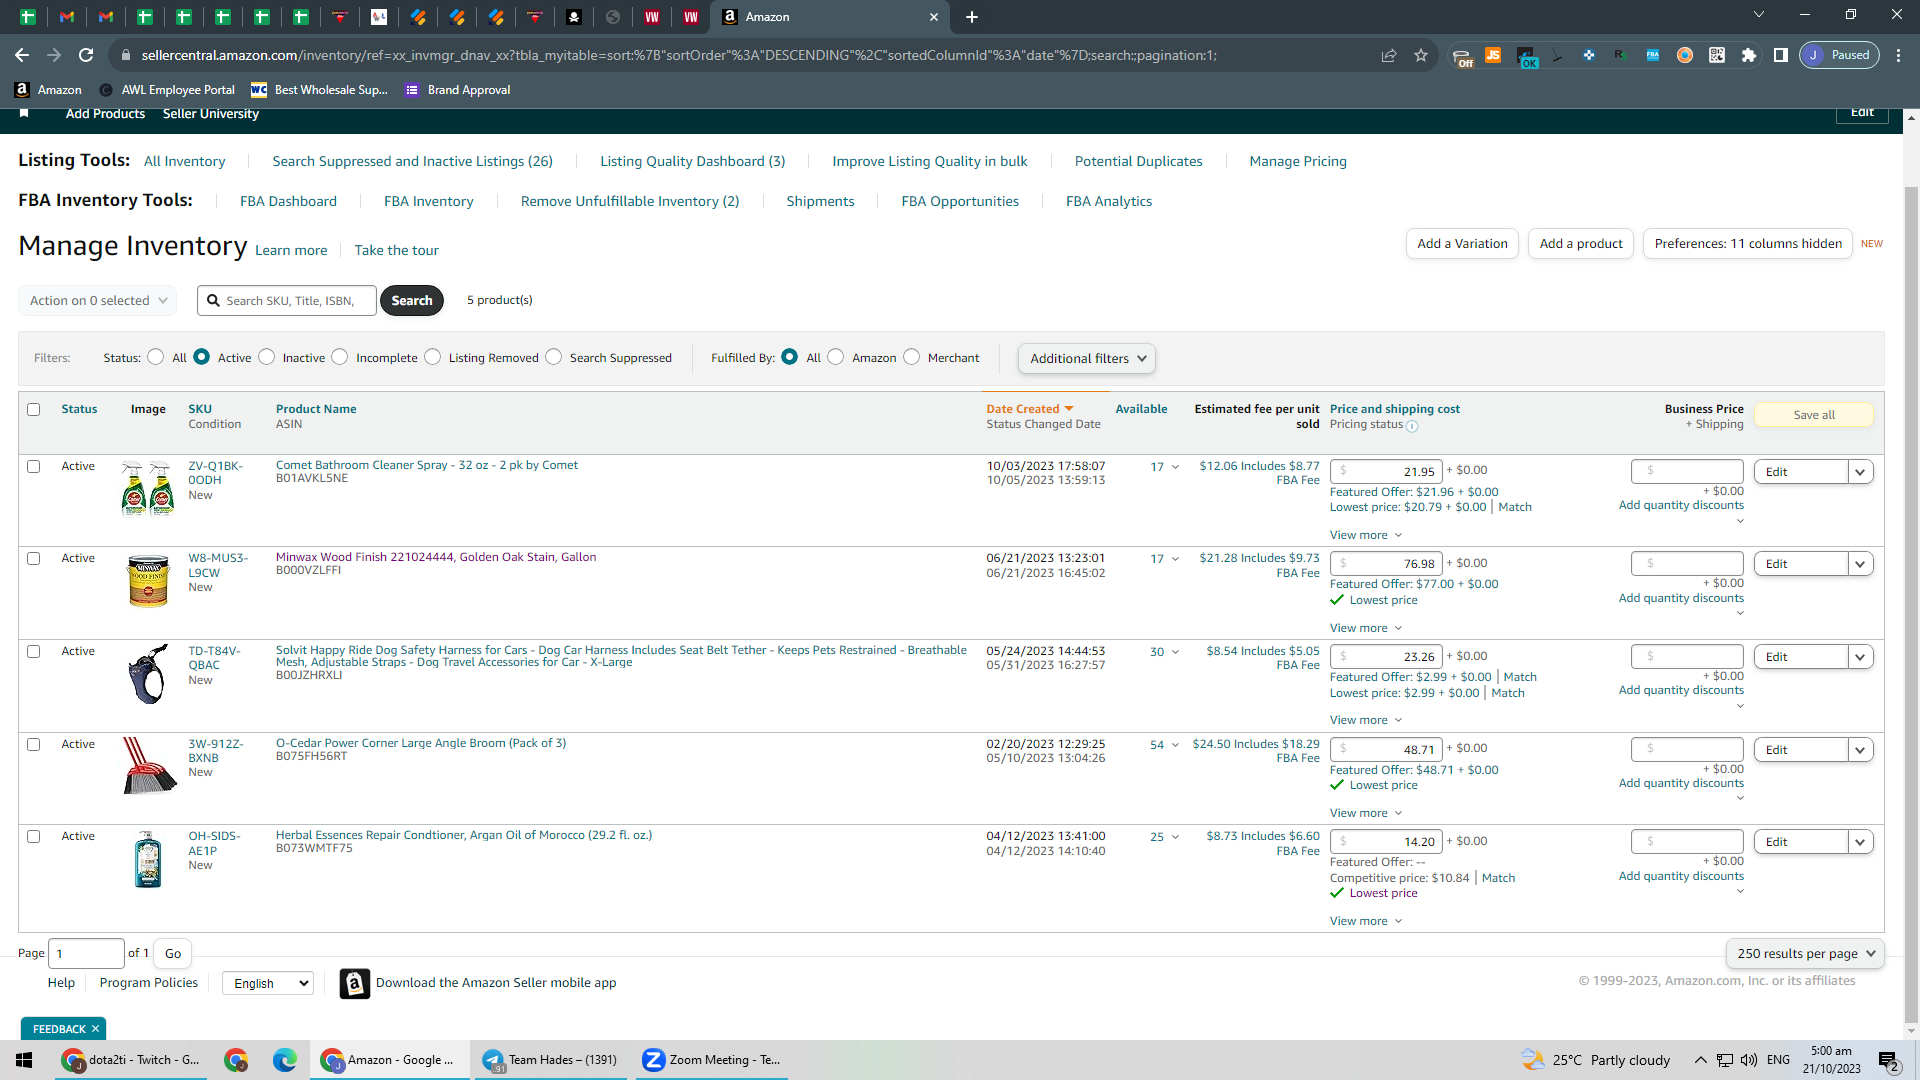Navigate to Shipments
The height and width of the screenshot is (1080, 1920).
click(820, 201)
